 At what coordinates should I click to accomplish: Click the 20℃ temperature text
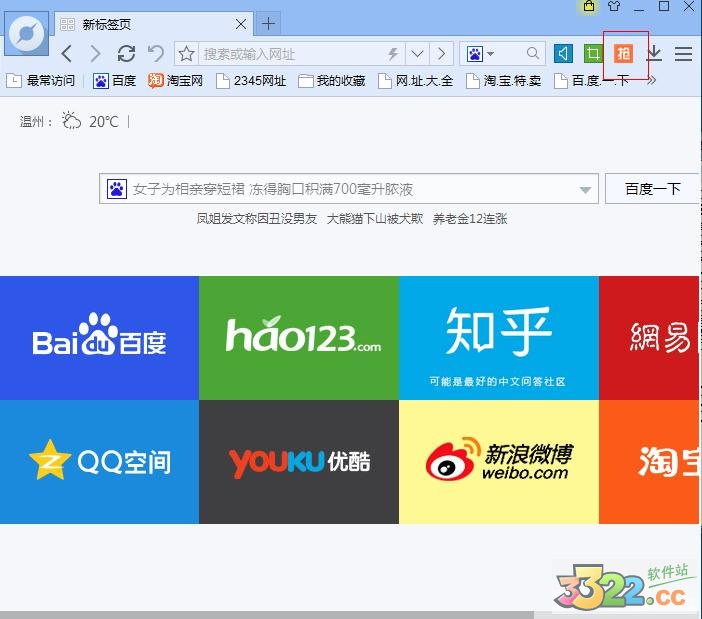pyautogui.click(x=104, y=121)
